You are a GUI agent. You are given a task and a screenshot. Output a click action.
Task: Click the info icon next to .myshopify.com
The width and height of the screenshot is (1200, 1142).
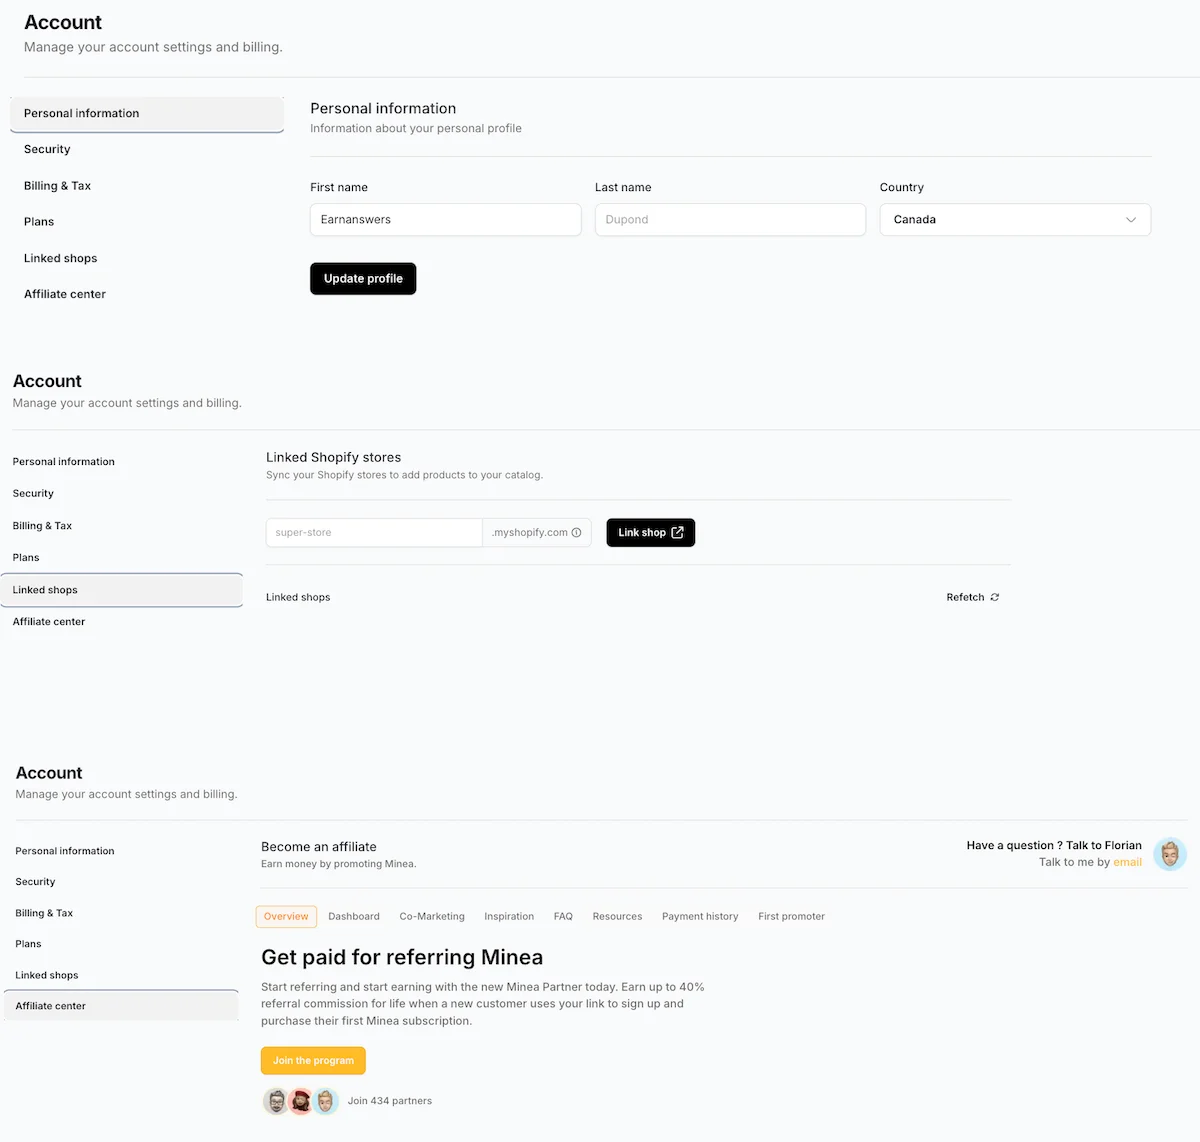576,533
